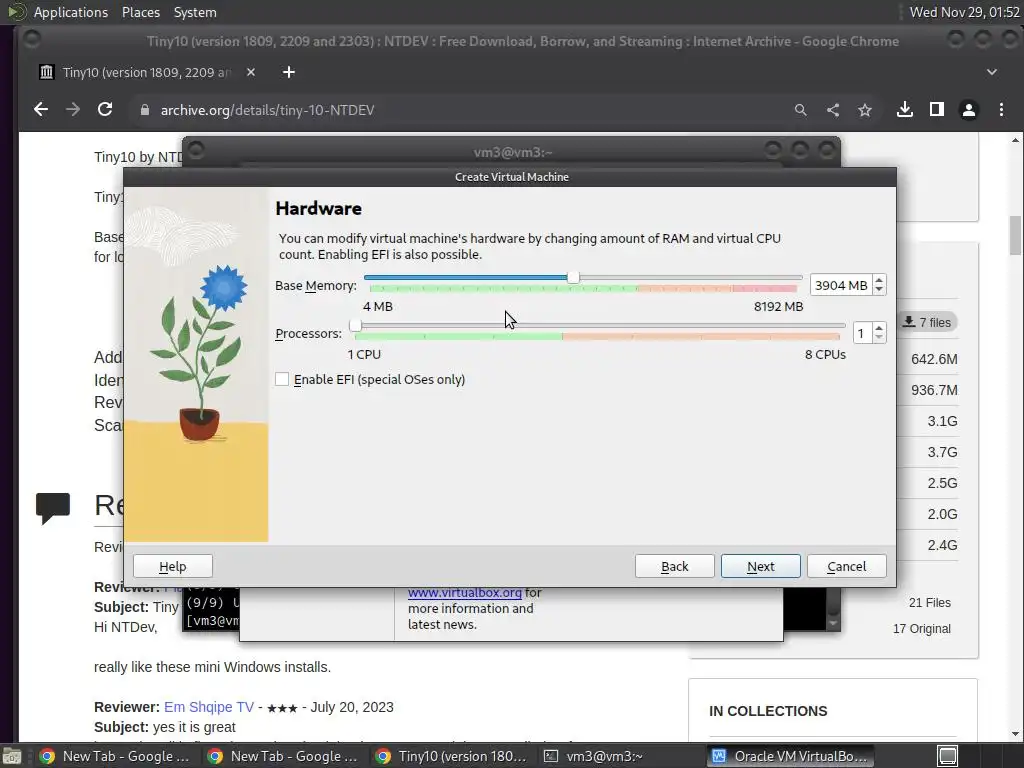The width and height of the screenshot is (1024, 768).
Task: Increase processor count with the up arrow
Action: tap(879, 328)
